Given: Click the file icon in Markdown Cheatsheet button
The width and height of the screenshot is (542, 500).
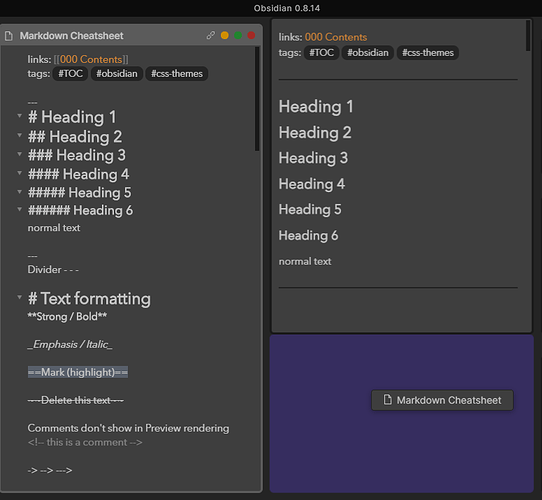Looking at the screenshot, I should coord(388,399).
